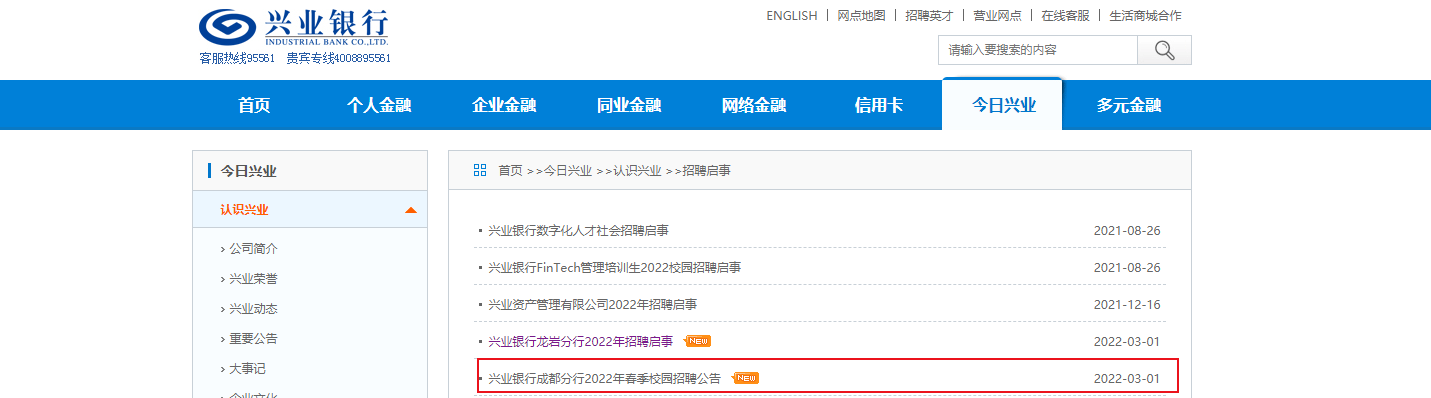This screenshot has width=1431, height=398.
Task: Open 兴业银行龙岩分行2022年招聘启事
Action: click(x=580, y=341)
